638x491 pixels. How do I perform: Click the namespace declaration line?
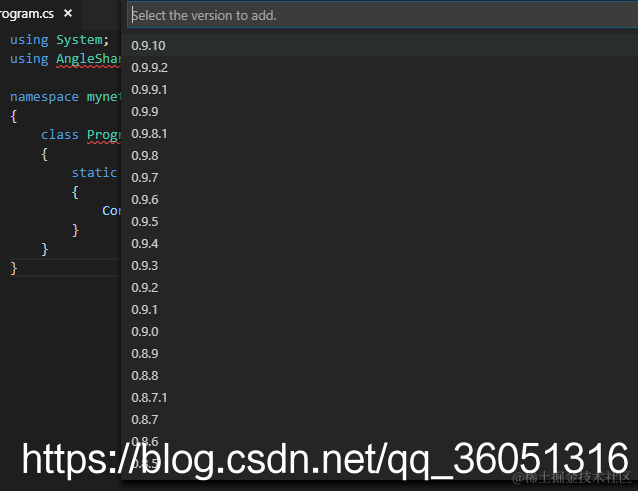coord(65,97)
